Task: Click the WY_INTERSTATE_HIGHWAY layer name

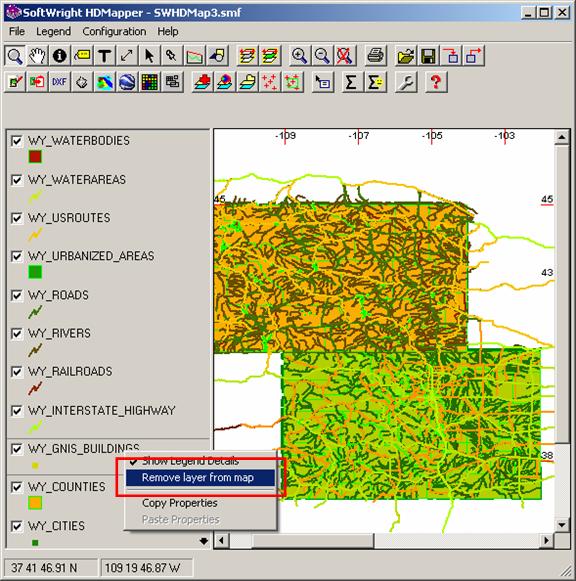Action: 101,411
